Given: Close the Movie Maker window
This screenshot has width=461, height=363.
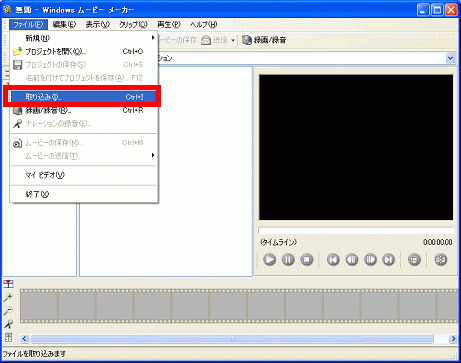Looking at the screenshot, I should coord(451,10).
